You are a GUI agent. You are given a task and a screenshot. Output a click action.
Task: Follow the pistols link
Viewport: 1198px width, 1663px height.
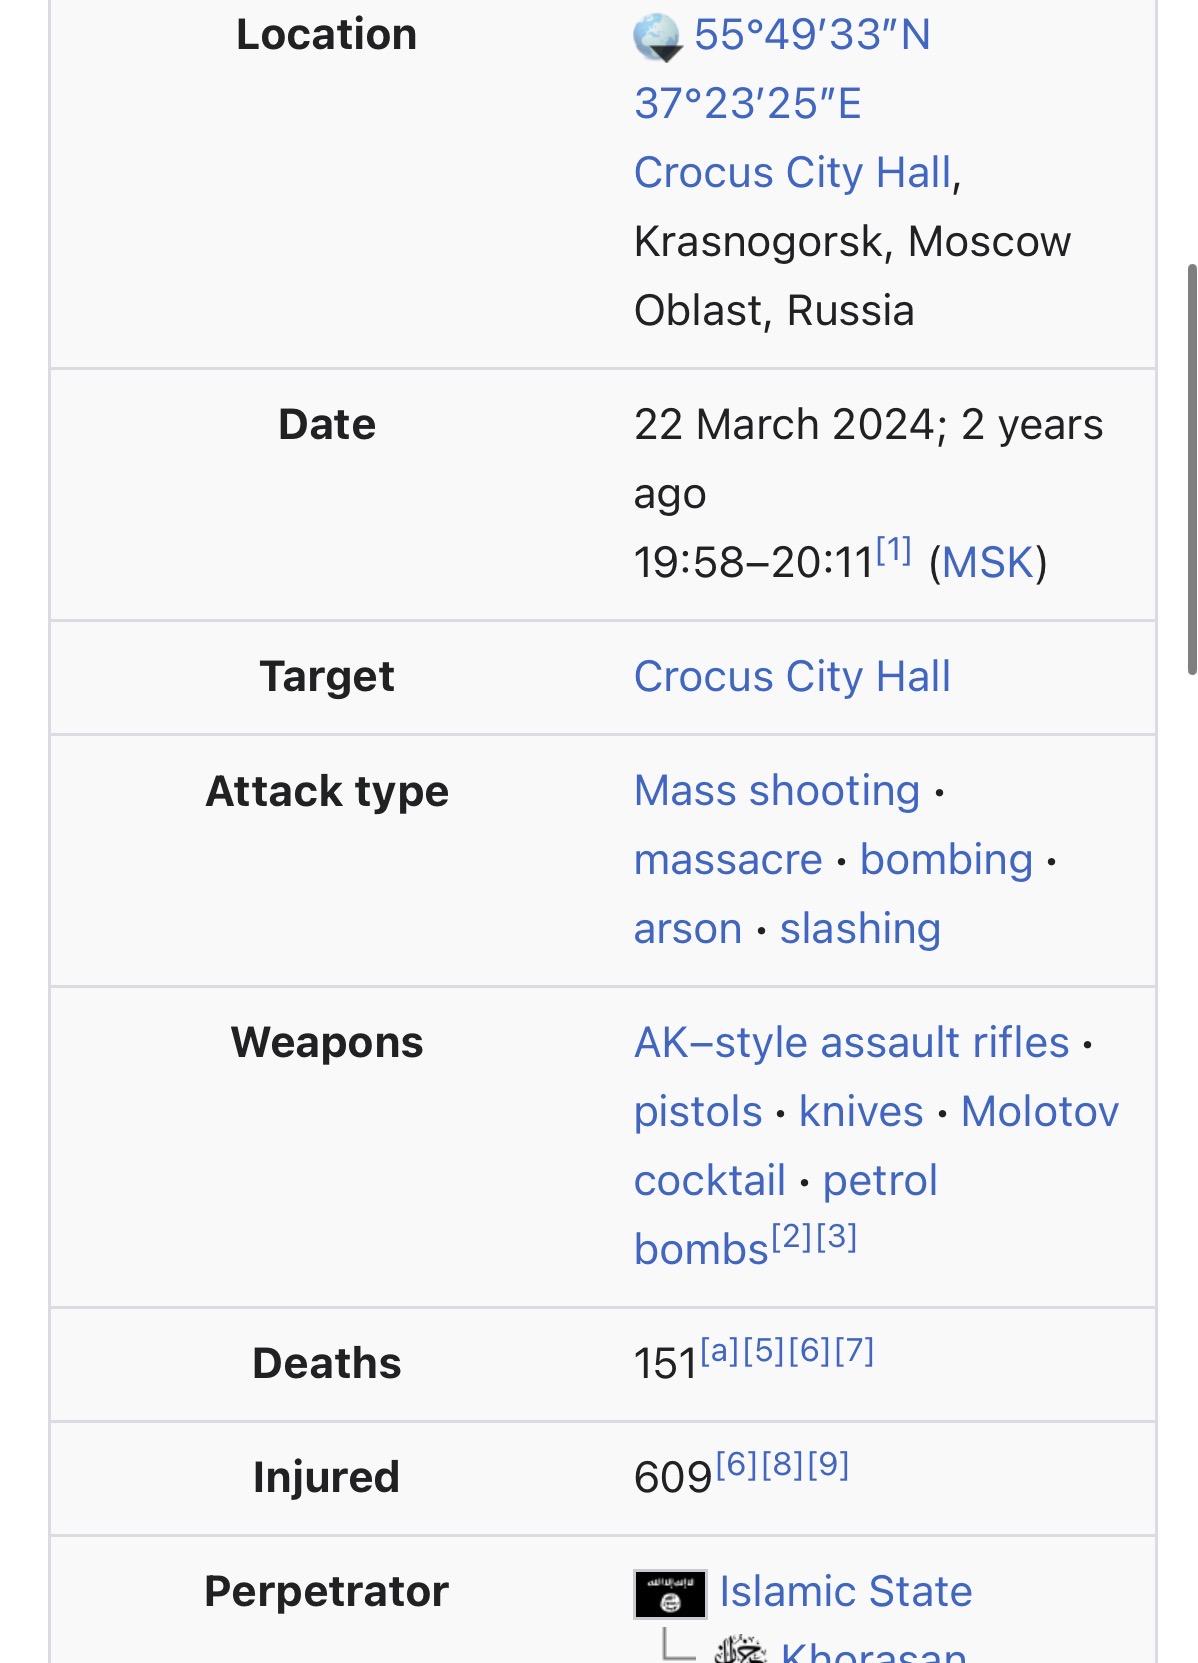click(698, 1112)
